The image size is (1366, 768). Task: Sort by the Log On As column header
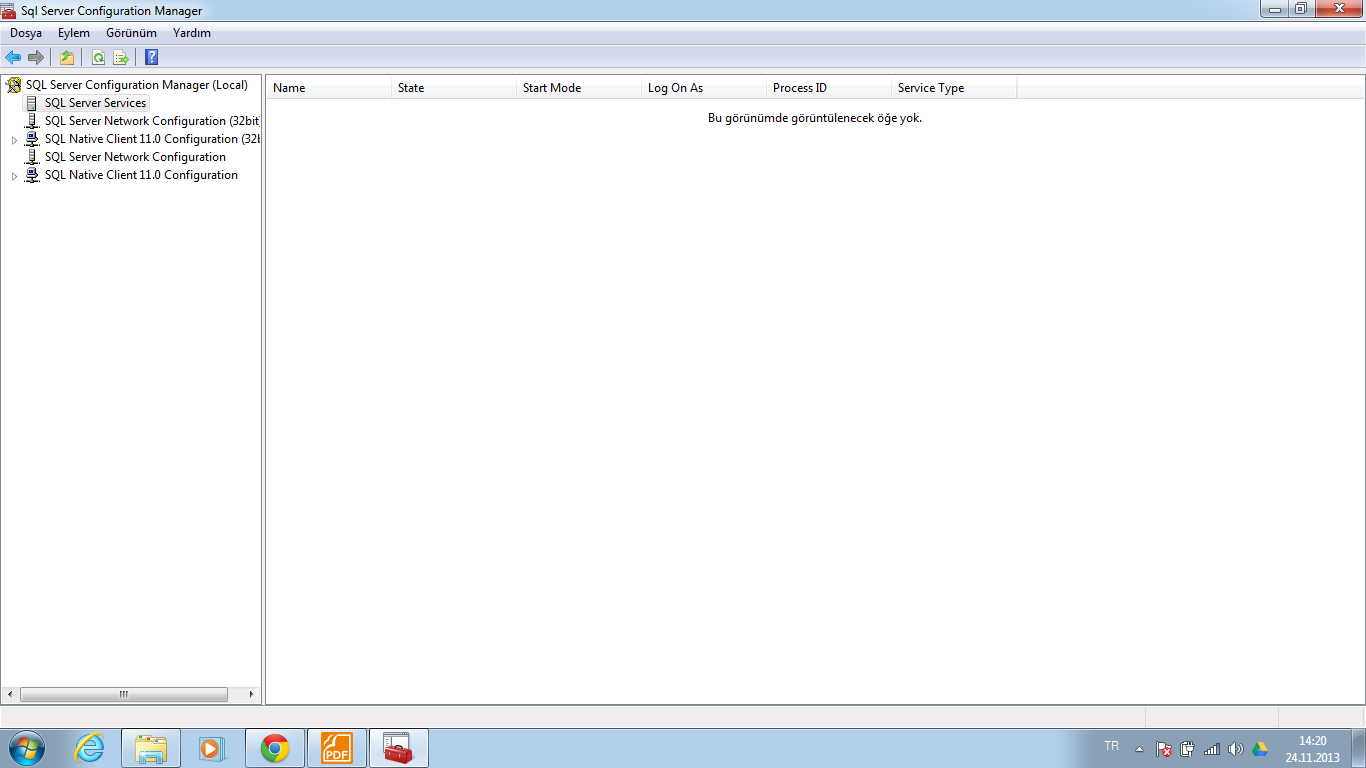[704, 88]
